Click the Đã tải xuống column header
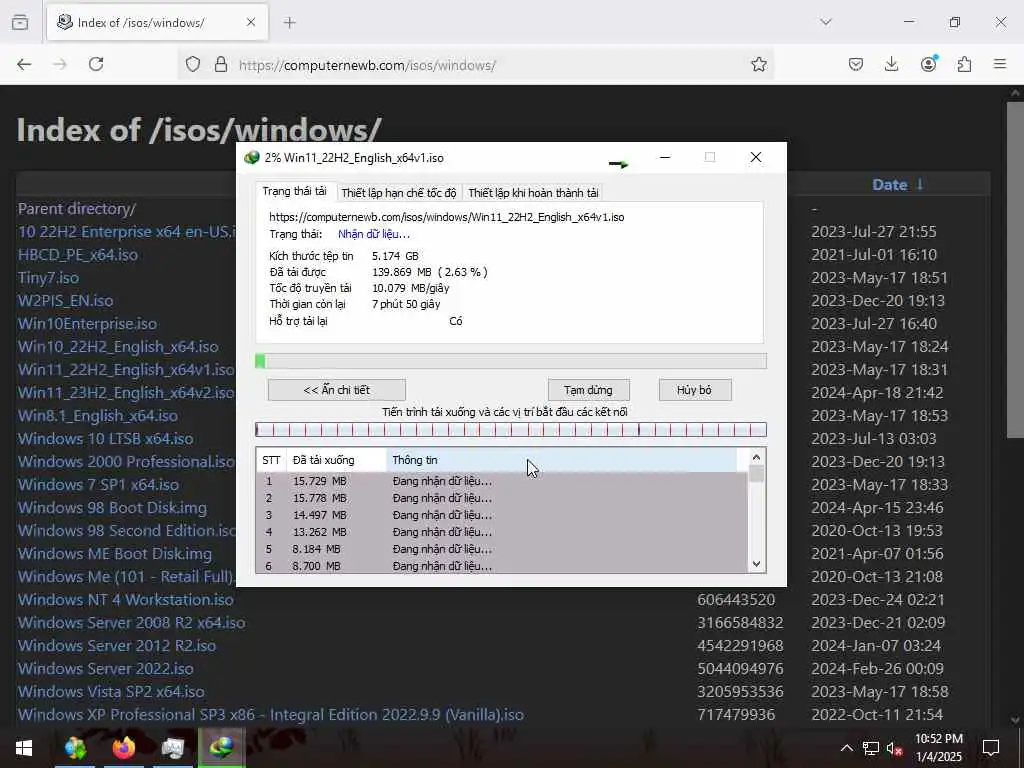 pyautogui.click(x=336, y=460)
